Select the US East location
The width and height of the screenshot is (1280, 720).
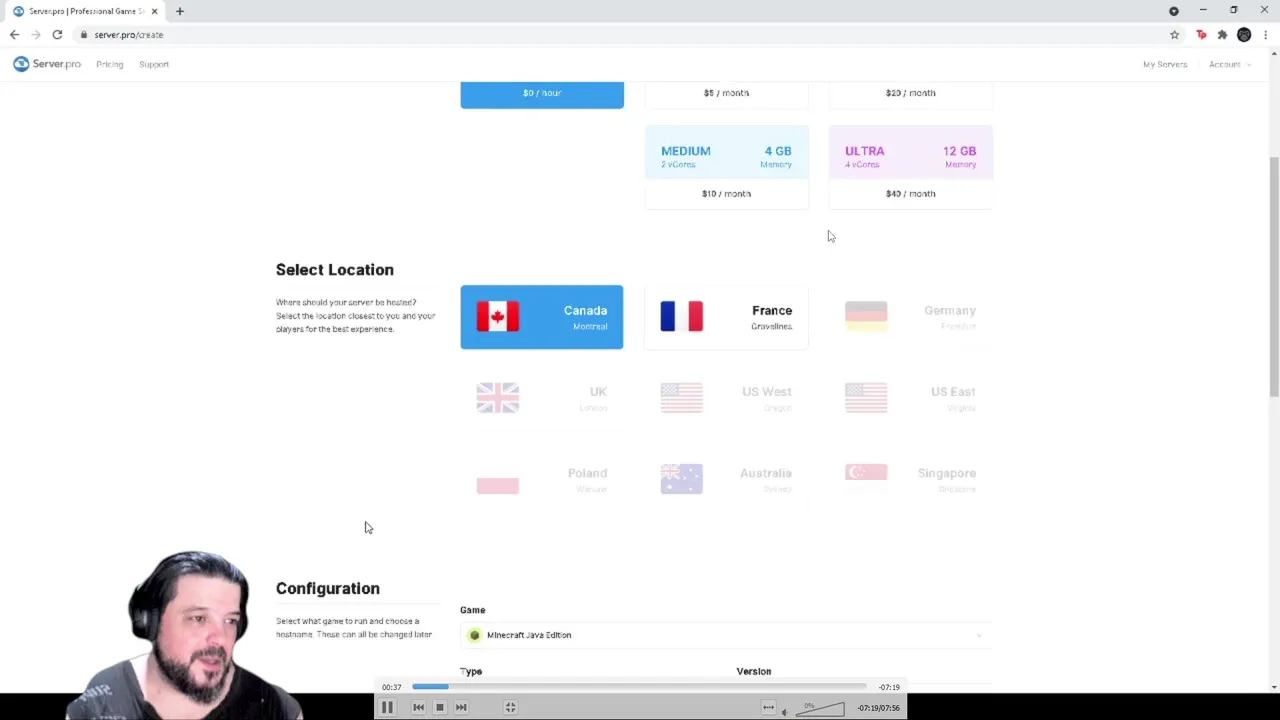tap(910, 398)
